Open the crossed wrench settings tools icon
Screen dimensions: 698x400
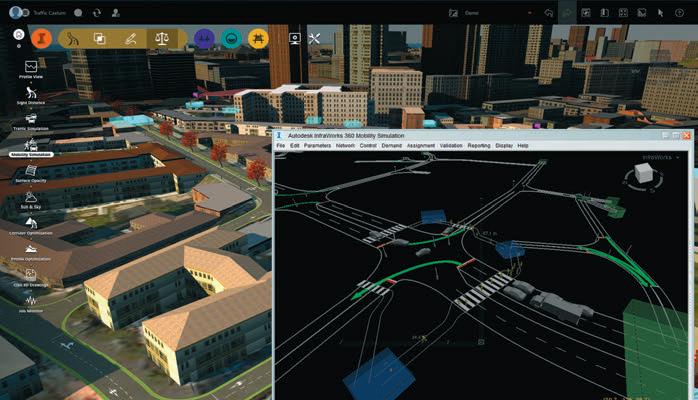point(314,39)
